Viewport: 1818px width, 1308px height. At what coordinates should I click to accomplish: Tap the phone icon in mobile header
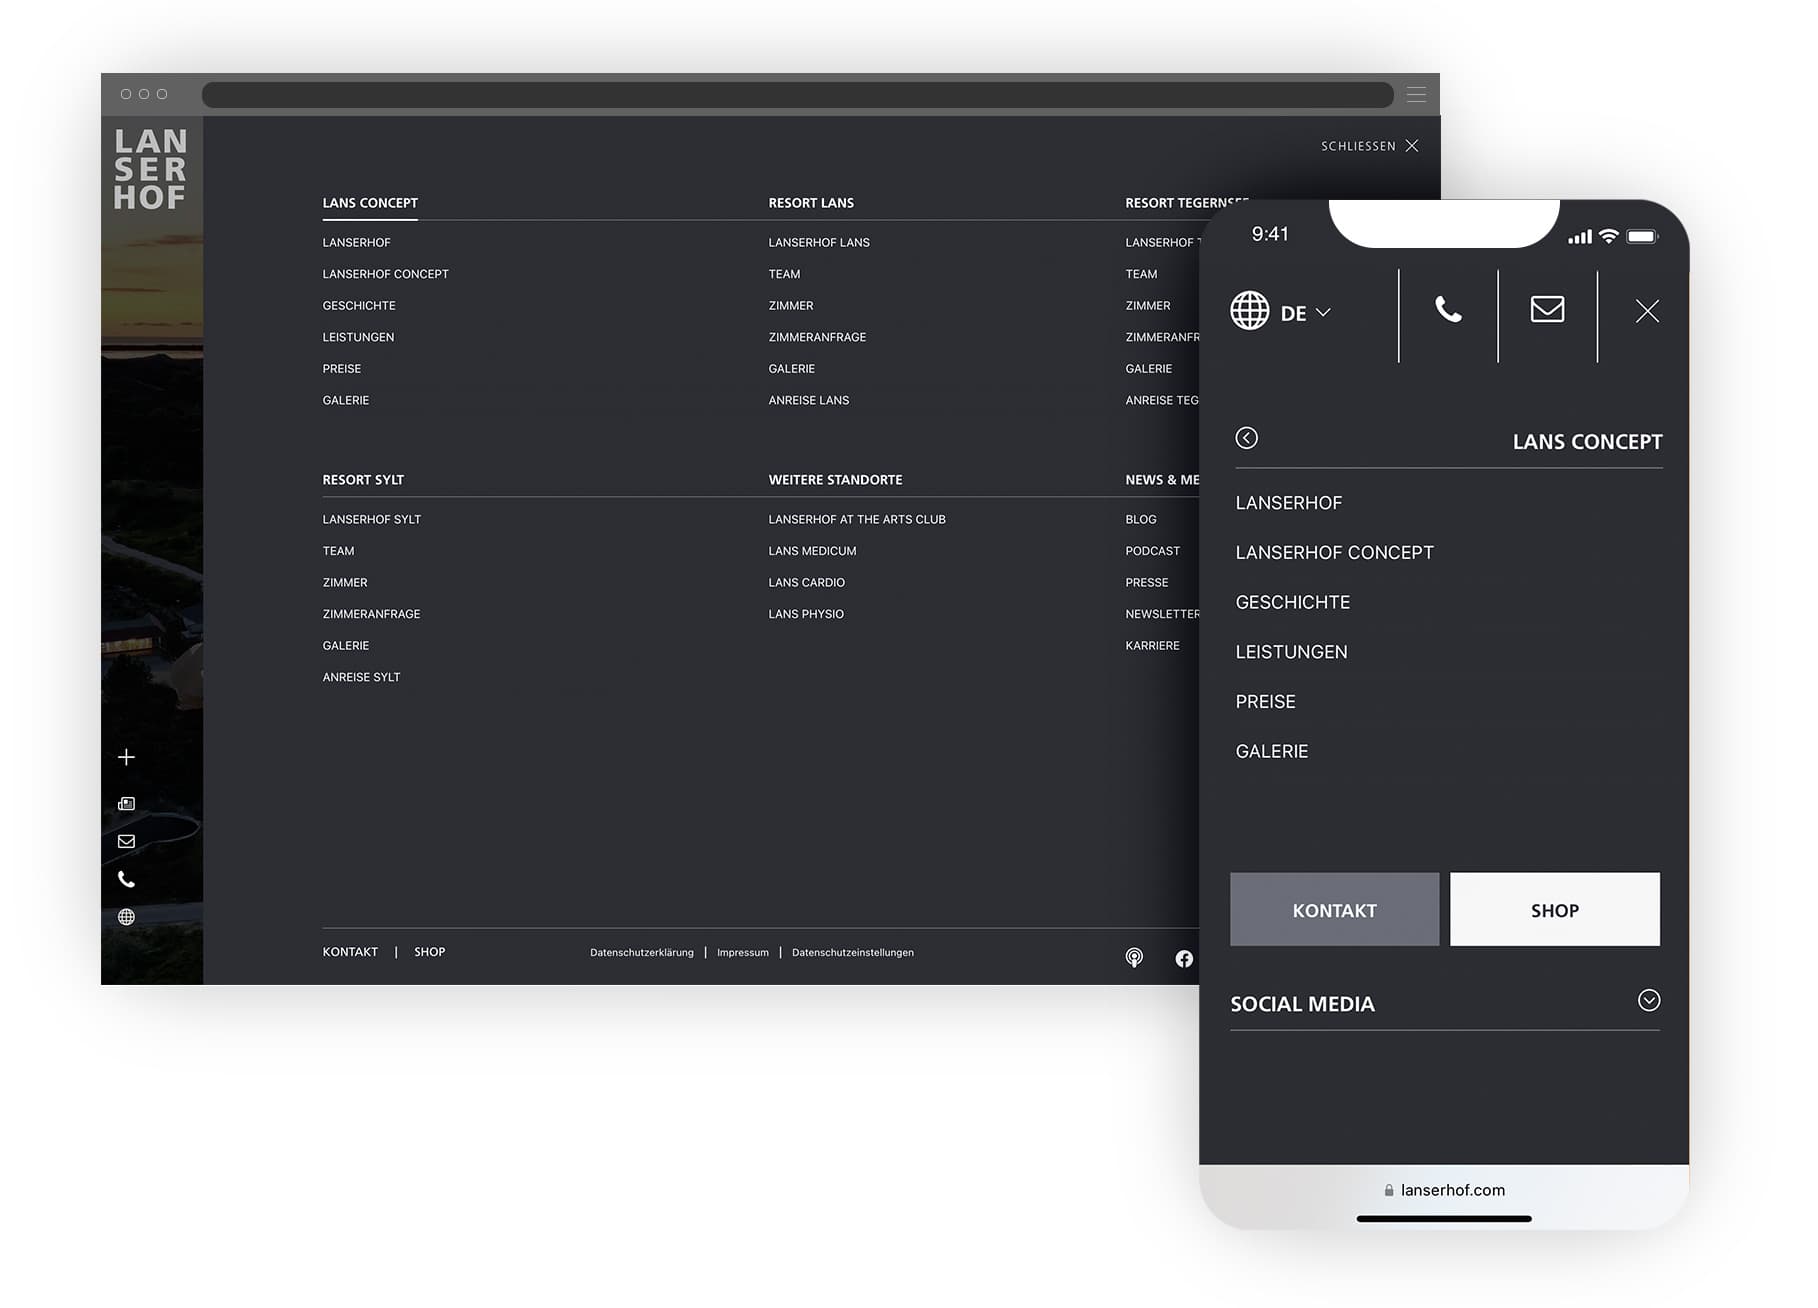tap(1448, 310)
